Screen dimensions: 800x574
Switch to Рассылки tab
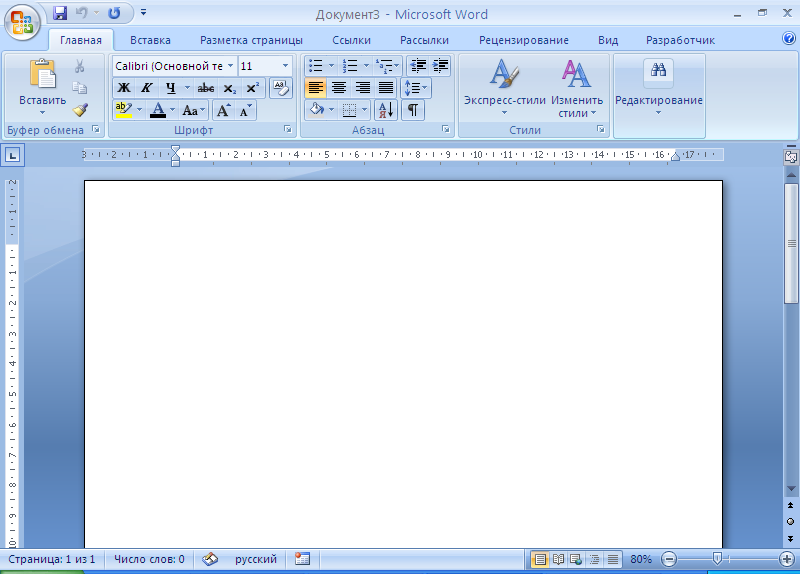tap(424, 40)
